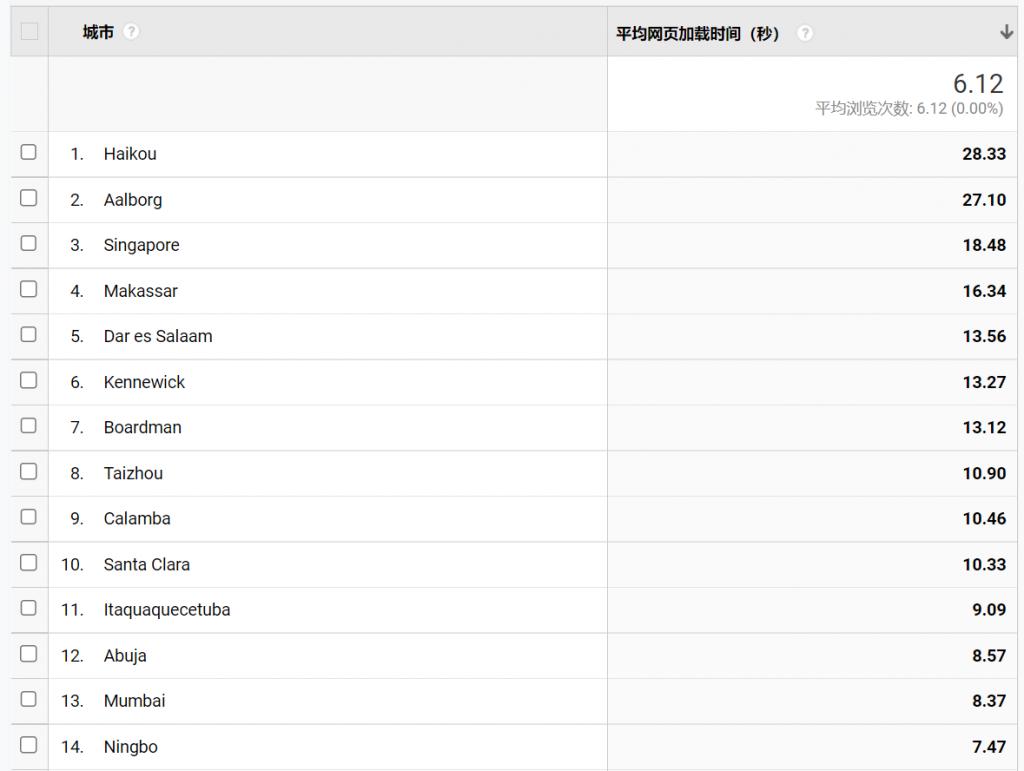Open the Dar es Salaam city link
The height and width of the screenshot is (771, 1024).
click(x=158, y=336)
